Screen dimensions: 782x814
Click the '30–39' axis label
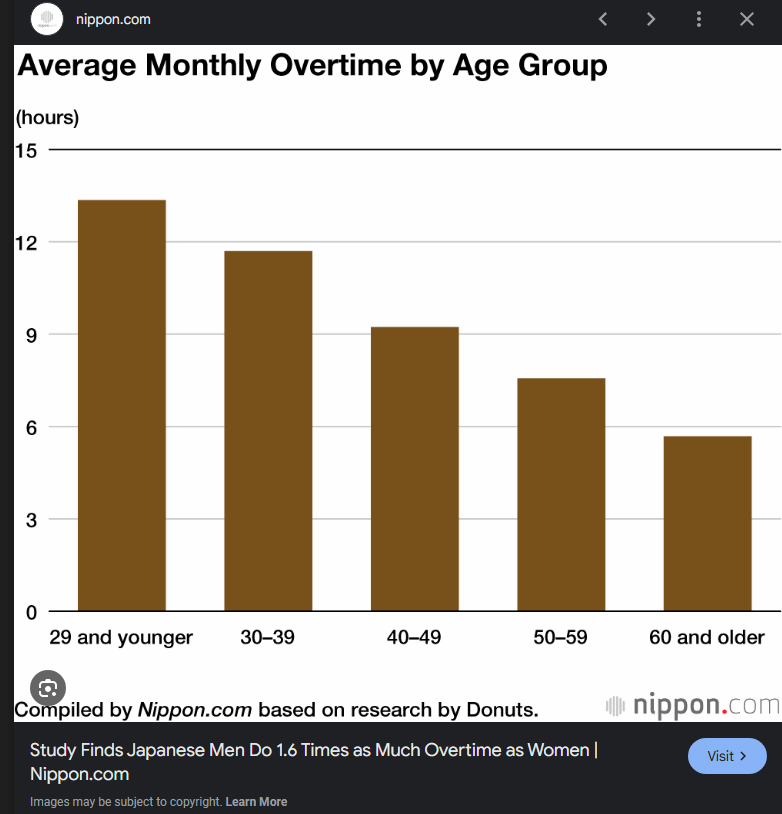267,637
